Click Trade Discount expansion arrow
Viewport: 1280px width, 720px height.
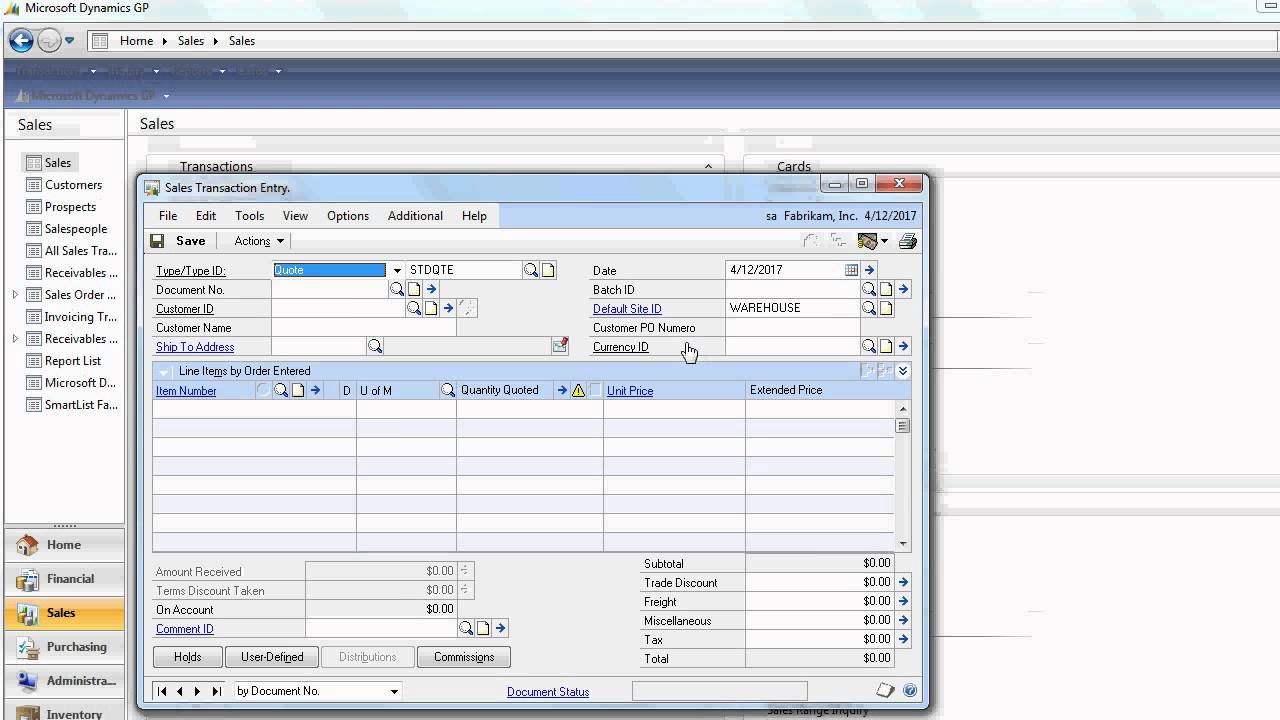[903, 582]
